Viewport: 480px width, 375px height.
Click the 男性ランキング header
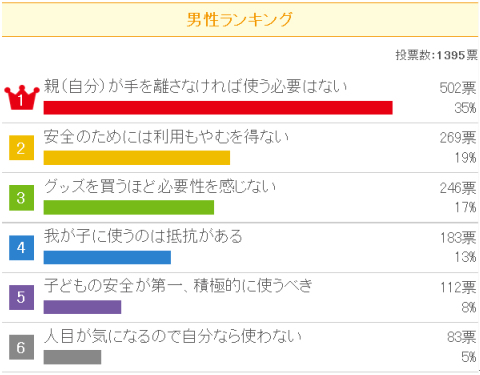[x=240, y=19]
